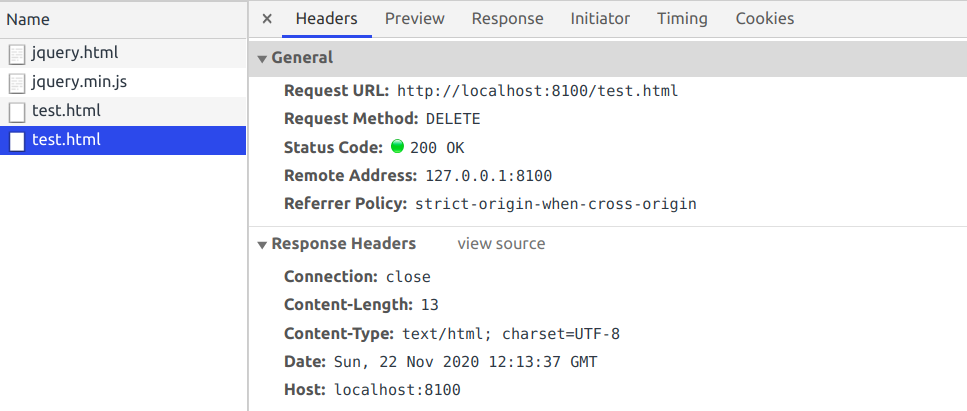Select the Initiator tab
Screen dimensions: 967x411
(x=600, y=19)
